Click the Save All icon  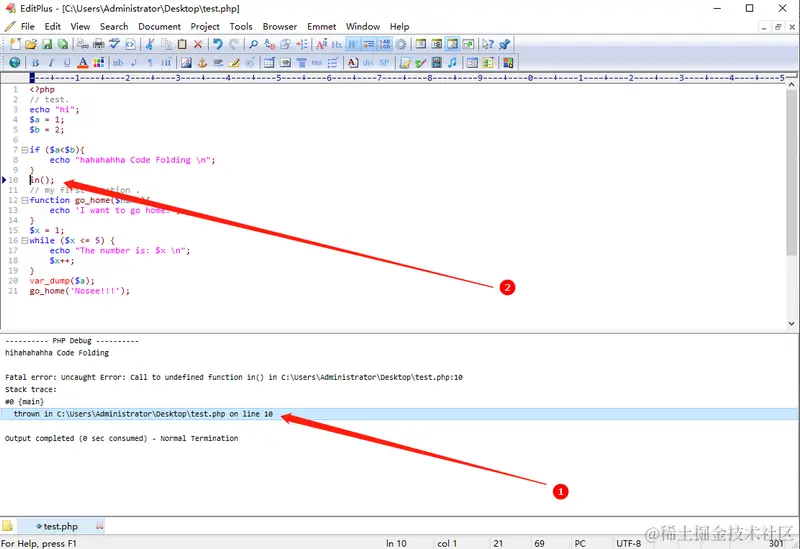pos(62,44)
